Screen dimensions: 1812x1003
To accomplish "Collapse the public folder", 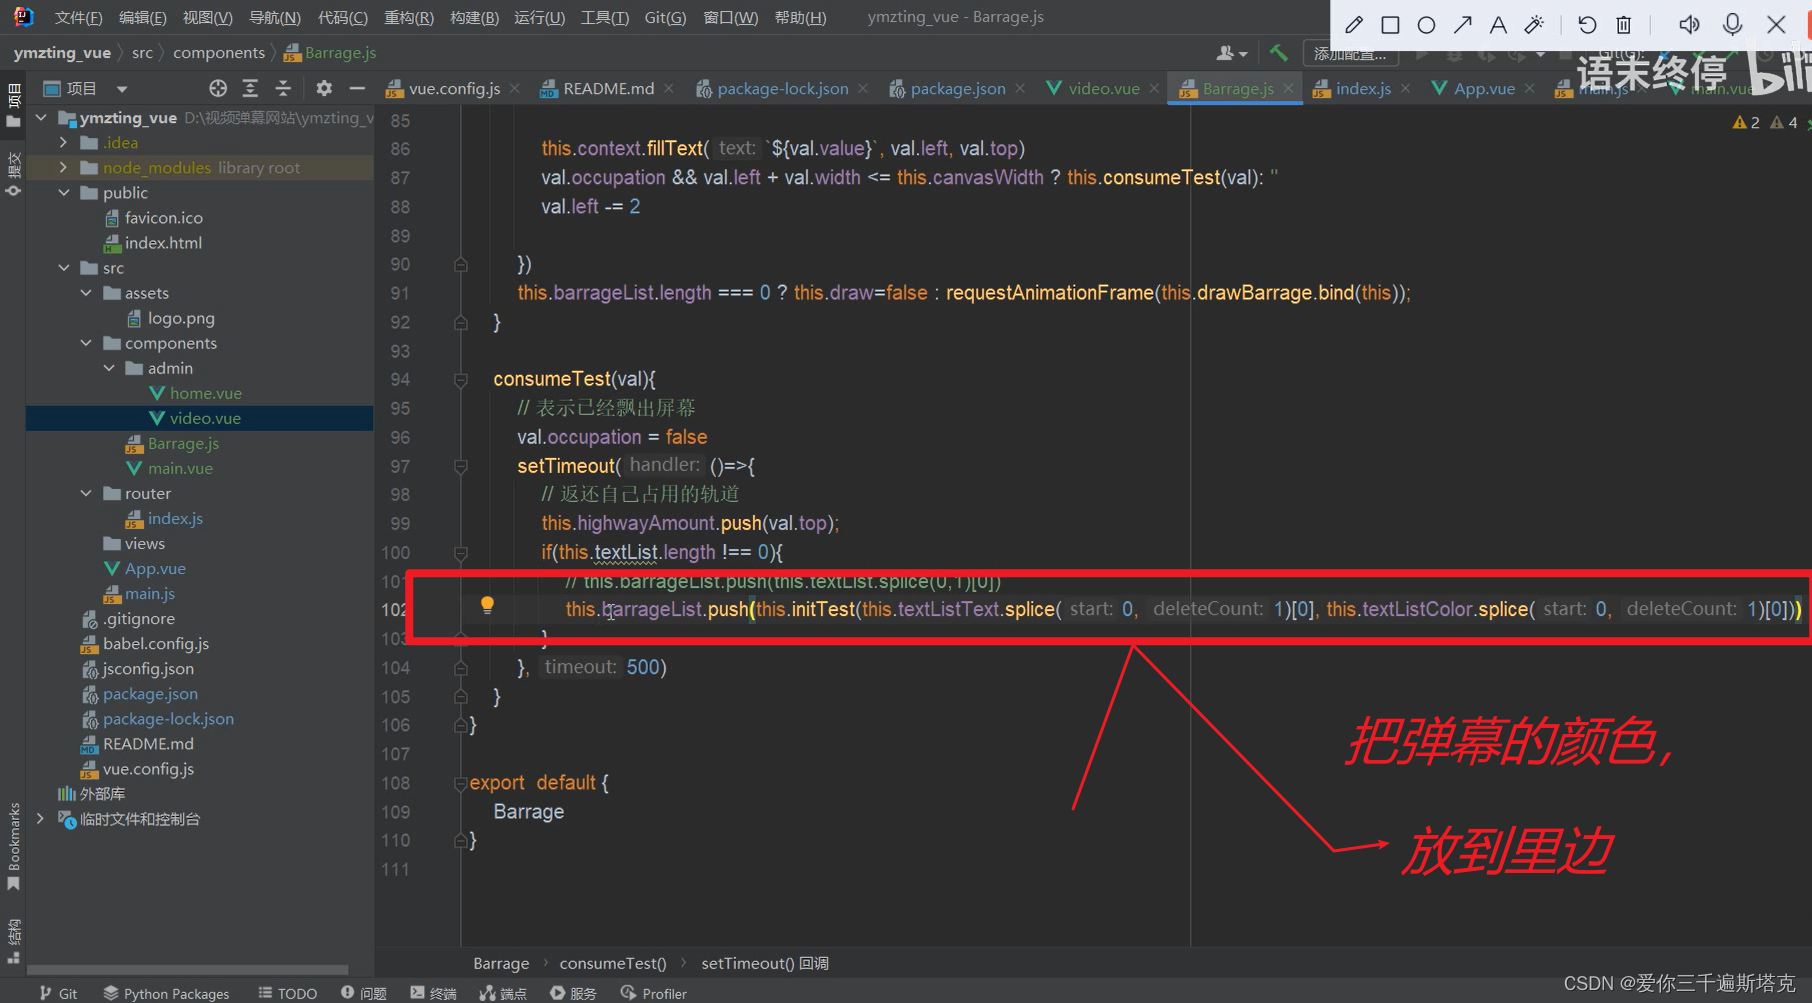I will click(x=63, y=193).
